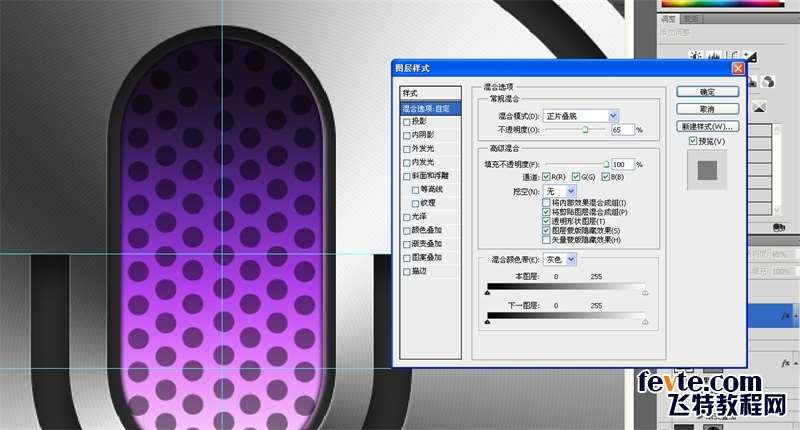Click the fill opacity field showing 100

(622, 164)
